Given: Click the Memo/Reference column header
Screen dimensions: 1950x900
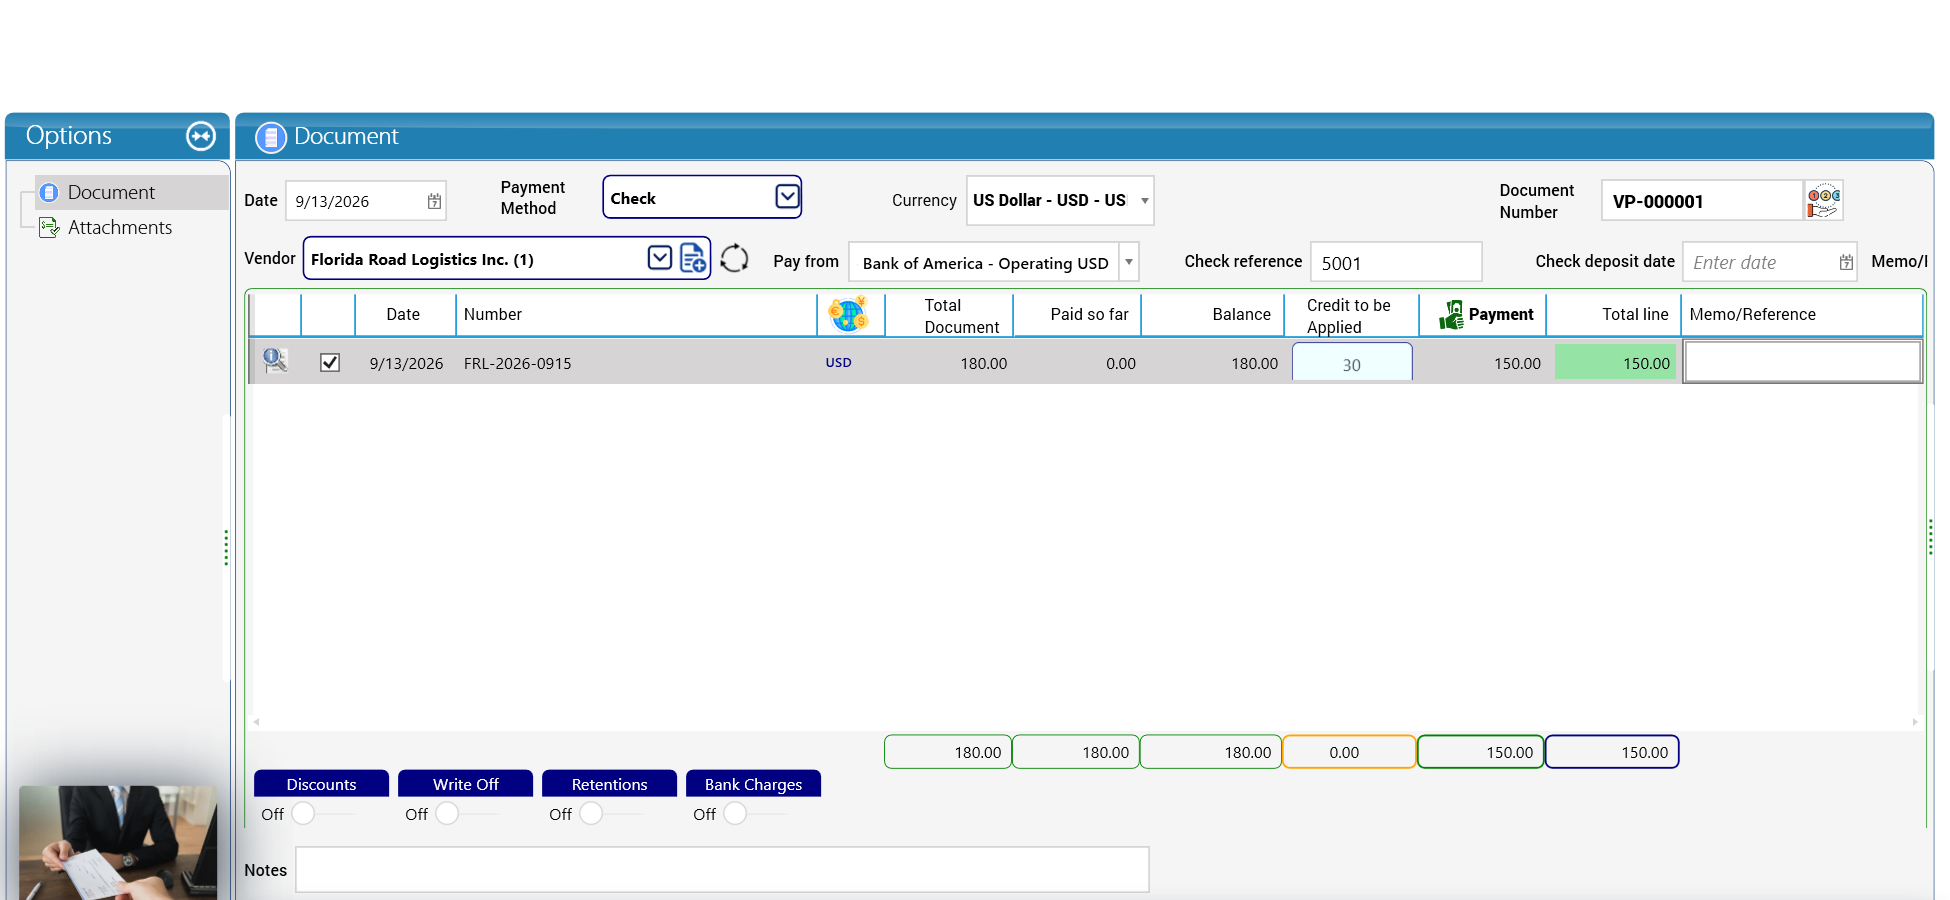Looking at the screenshot, I should coord(1801,314).
